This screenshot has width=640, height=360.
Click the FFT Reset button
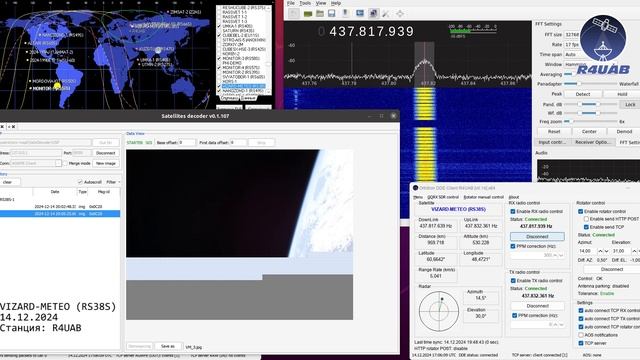[x=554, y=132]
